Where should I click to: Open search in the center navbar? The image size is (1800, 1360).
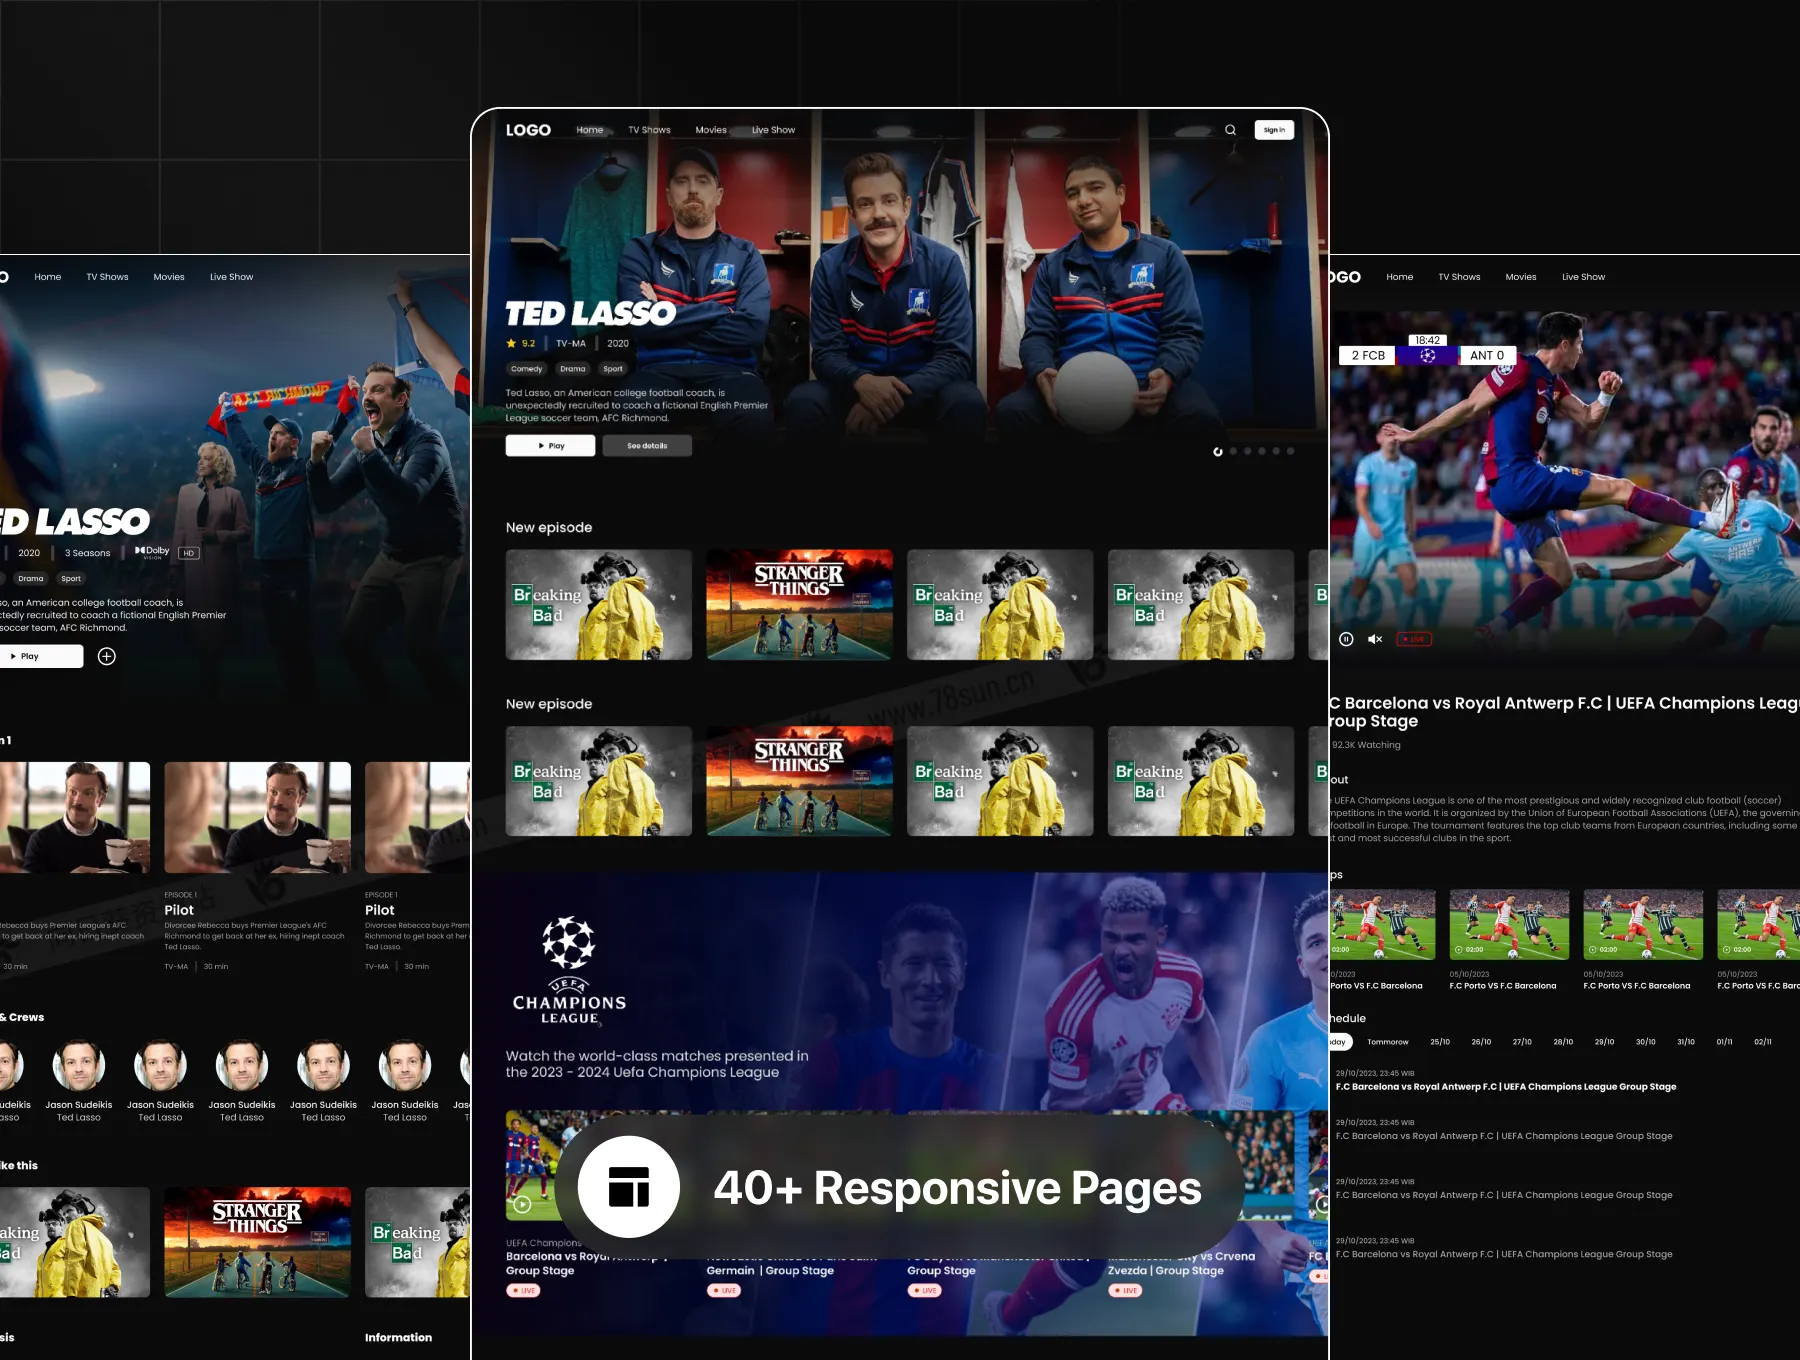[1230, 130]
